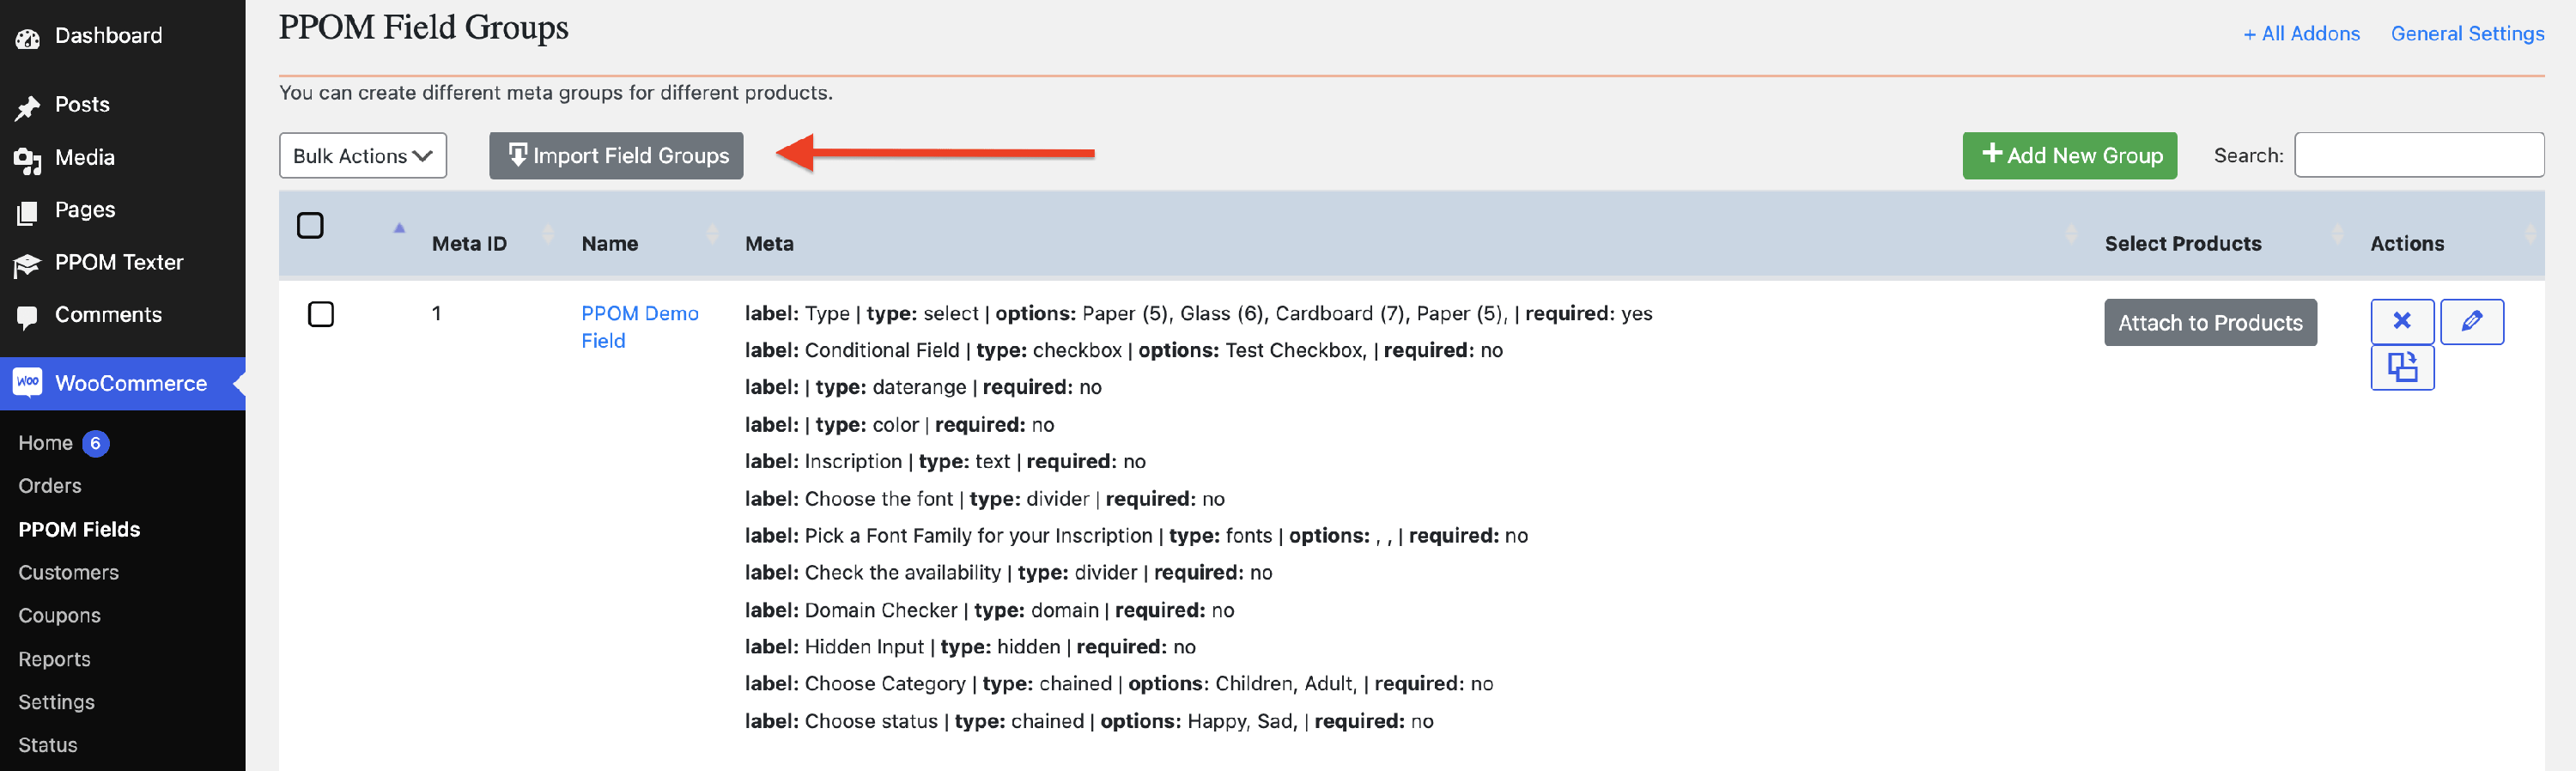Click the Import Field Groups button
This screenshot has width=2576, height=771.
[616, 156]
